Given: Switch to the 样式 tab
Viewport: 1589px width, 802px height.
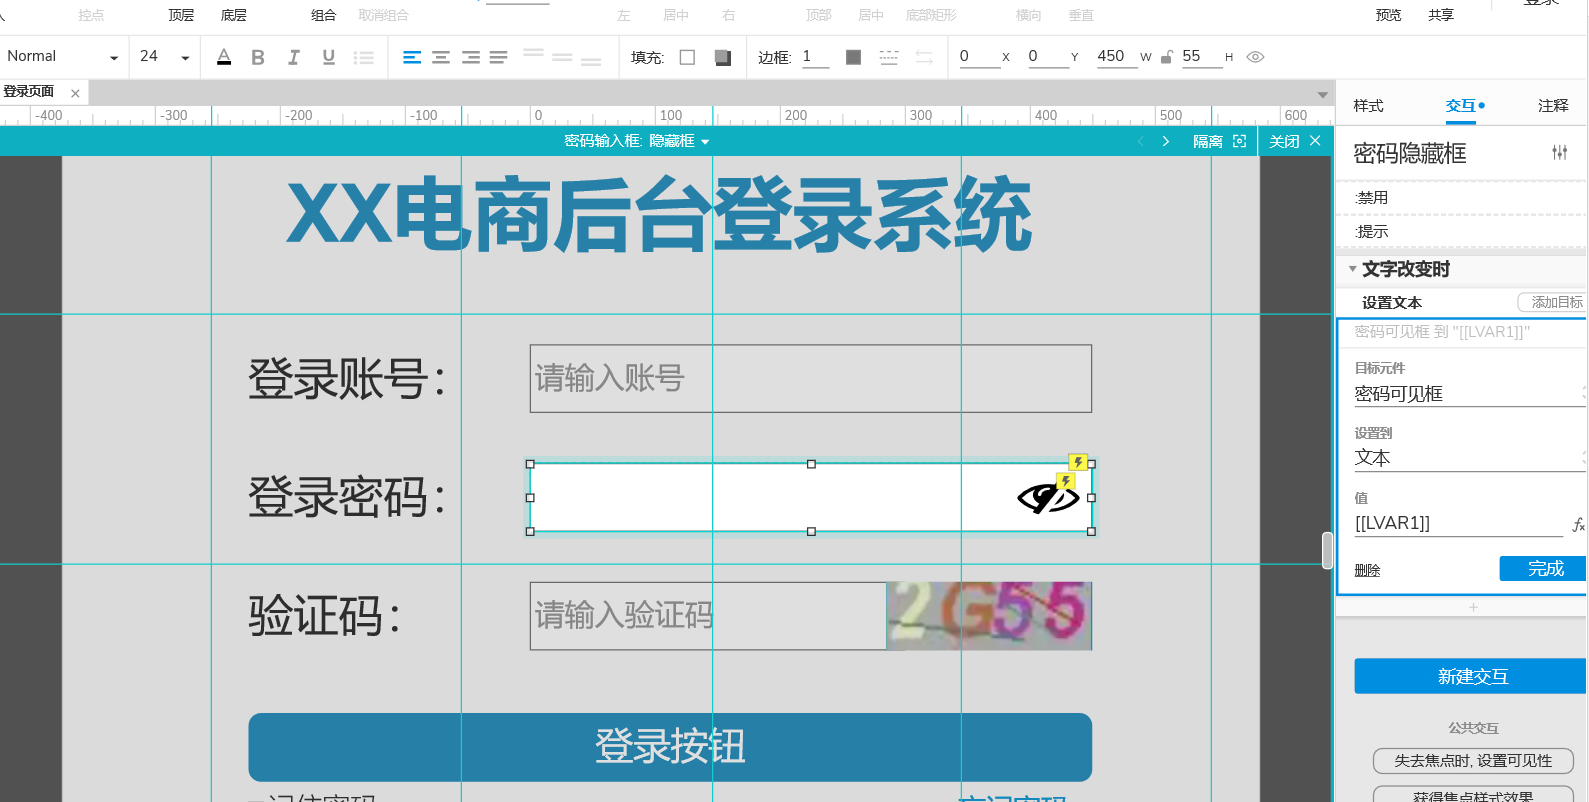Looking at the screenshot, I should point(1368,106).
